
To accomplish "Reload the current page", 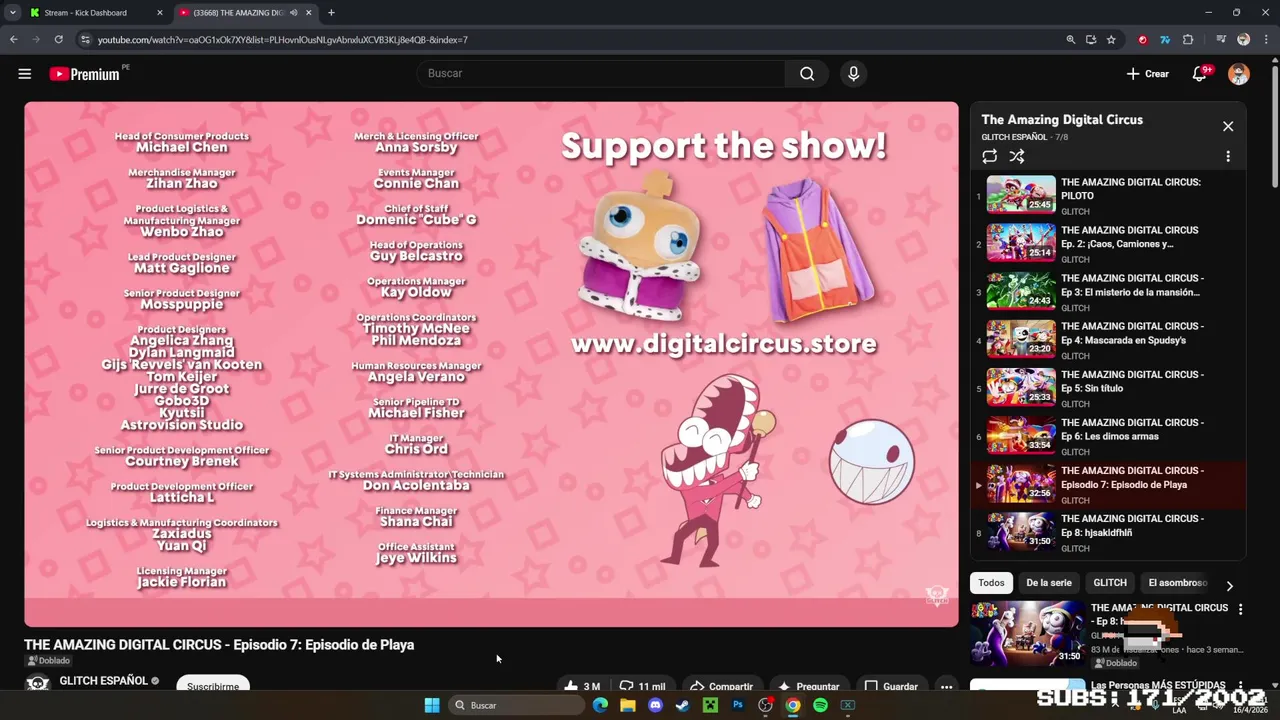I will point(59,40).
